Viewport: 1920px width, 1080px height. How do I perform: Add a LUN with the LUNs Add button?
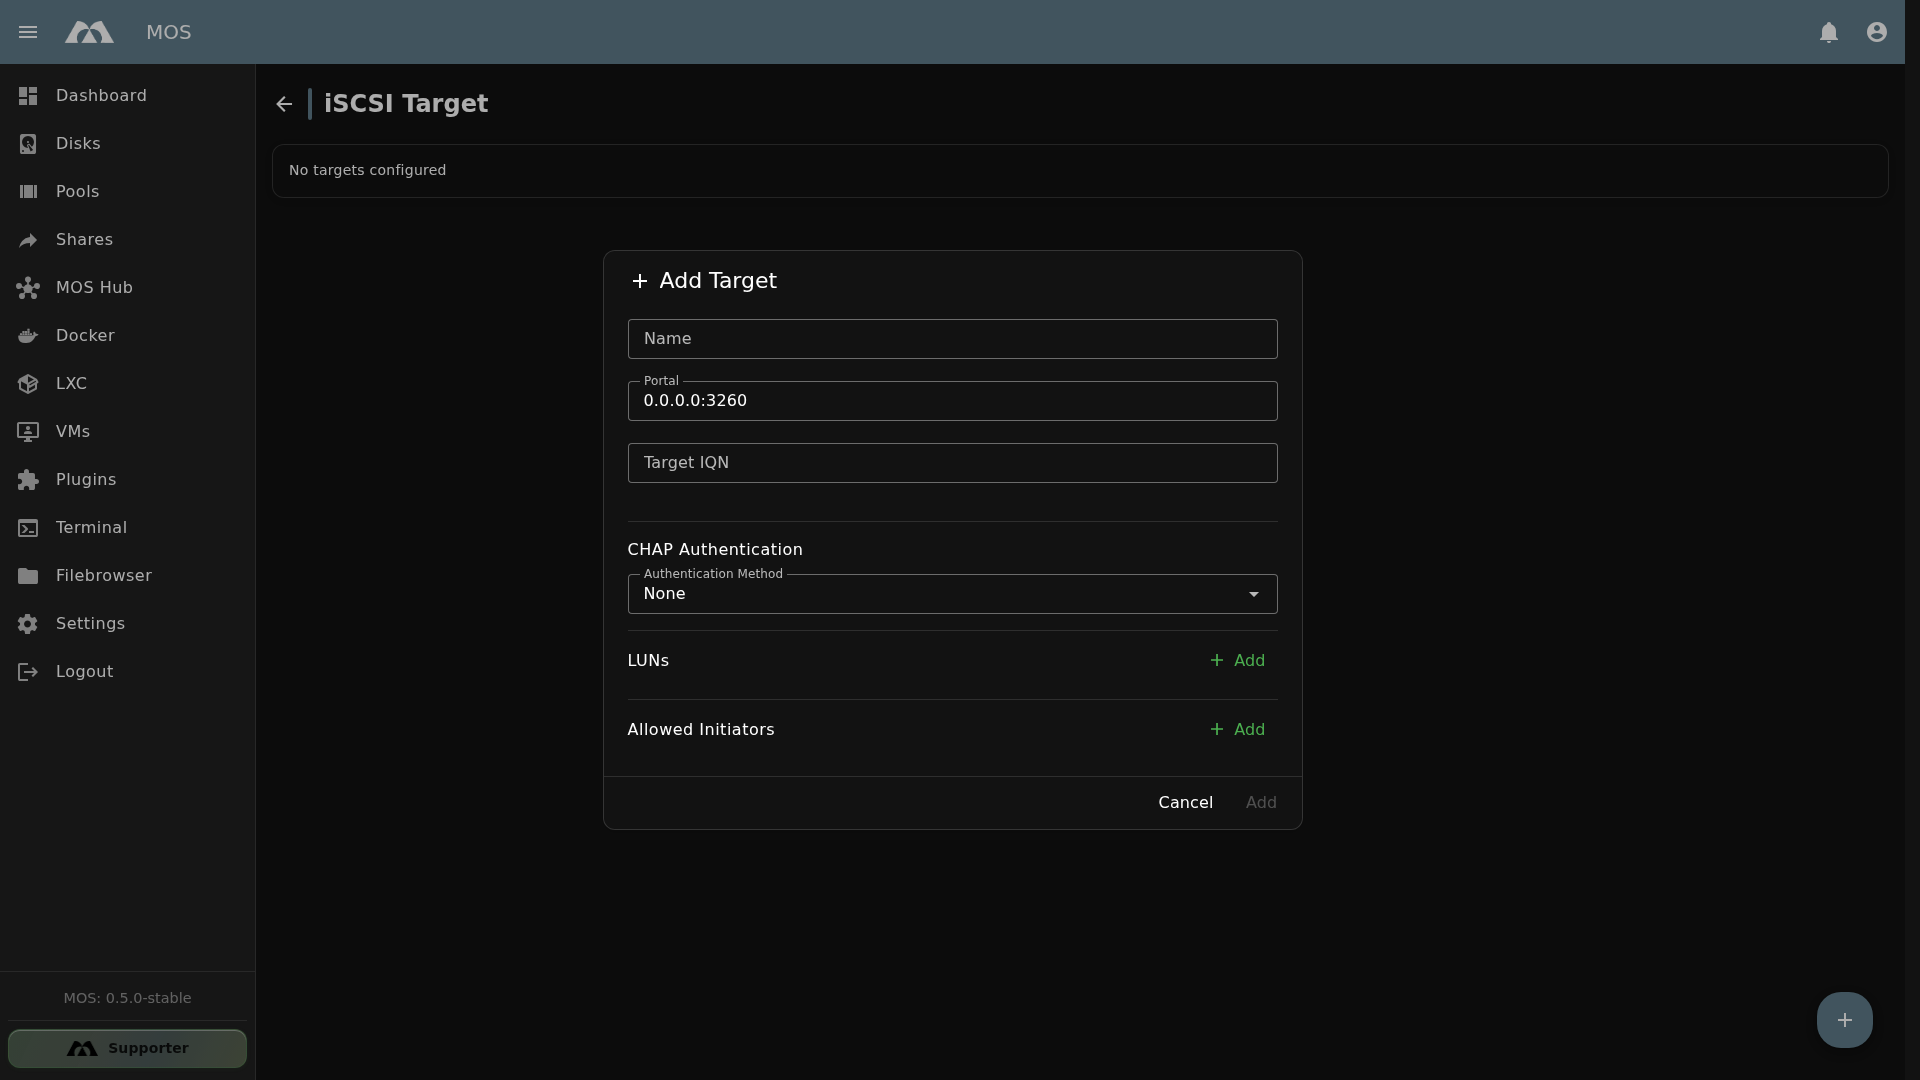(x=1237, y=661)
